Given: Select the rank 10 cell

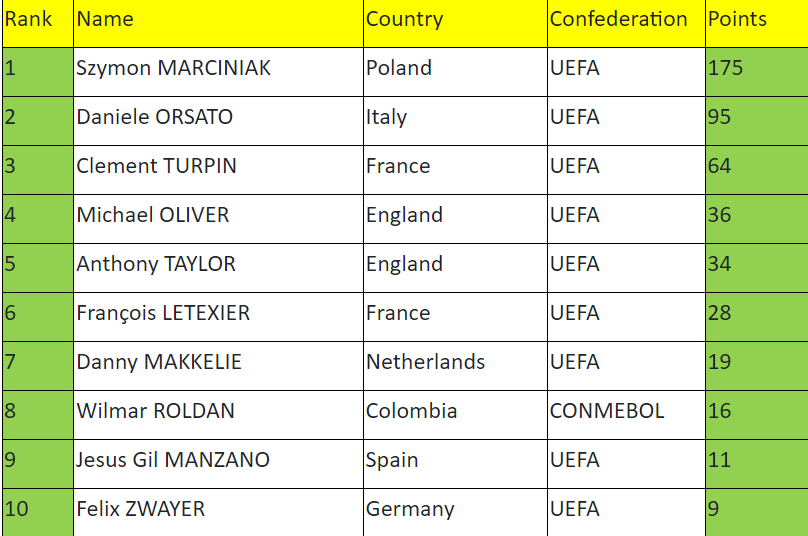Looking at the screenshot, I should tap(38, 512).
